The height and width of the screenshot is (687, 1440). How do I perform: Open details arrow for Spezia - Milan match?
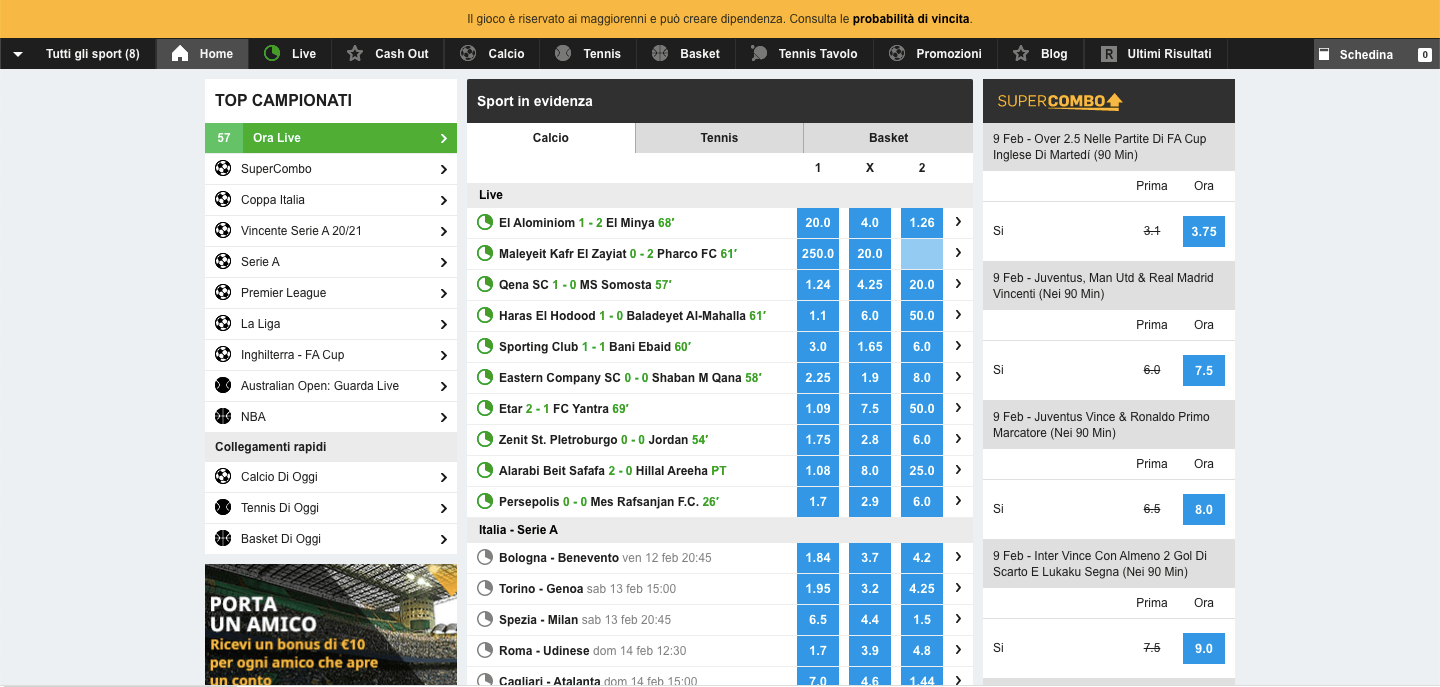click(958, 619)
